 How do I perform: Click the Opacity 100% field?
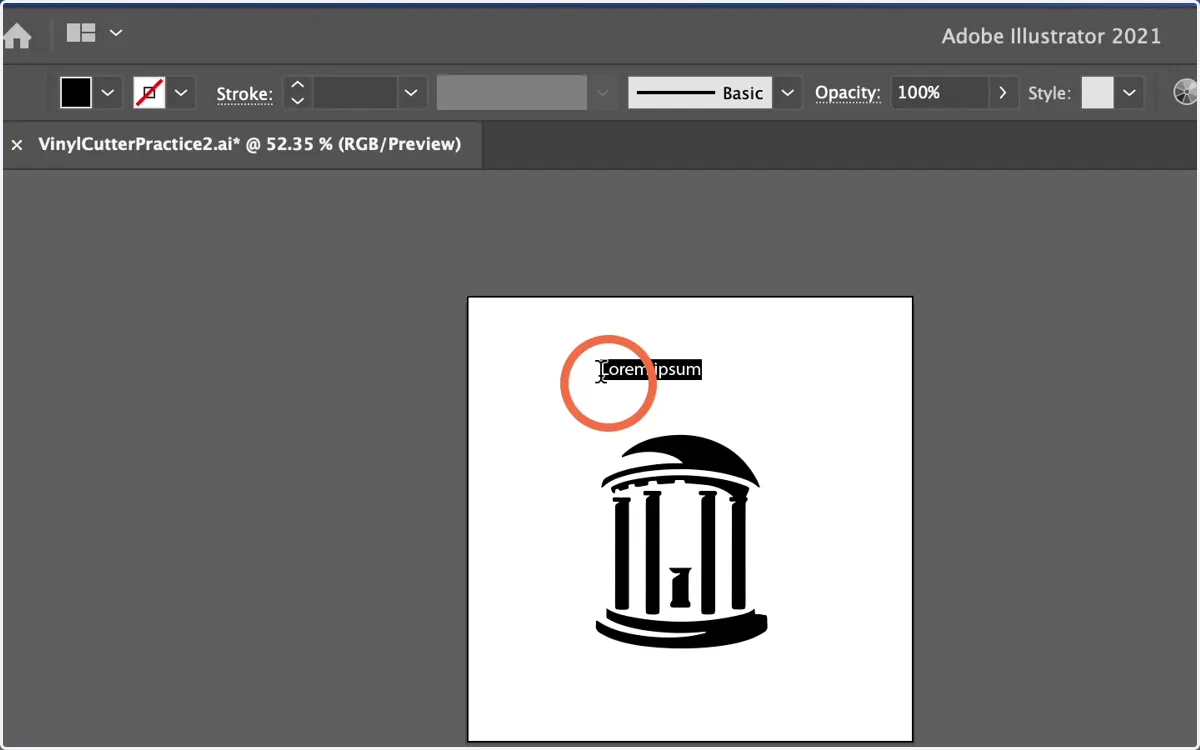pos(938,93)
